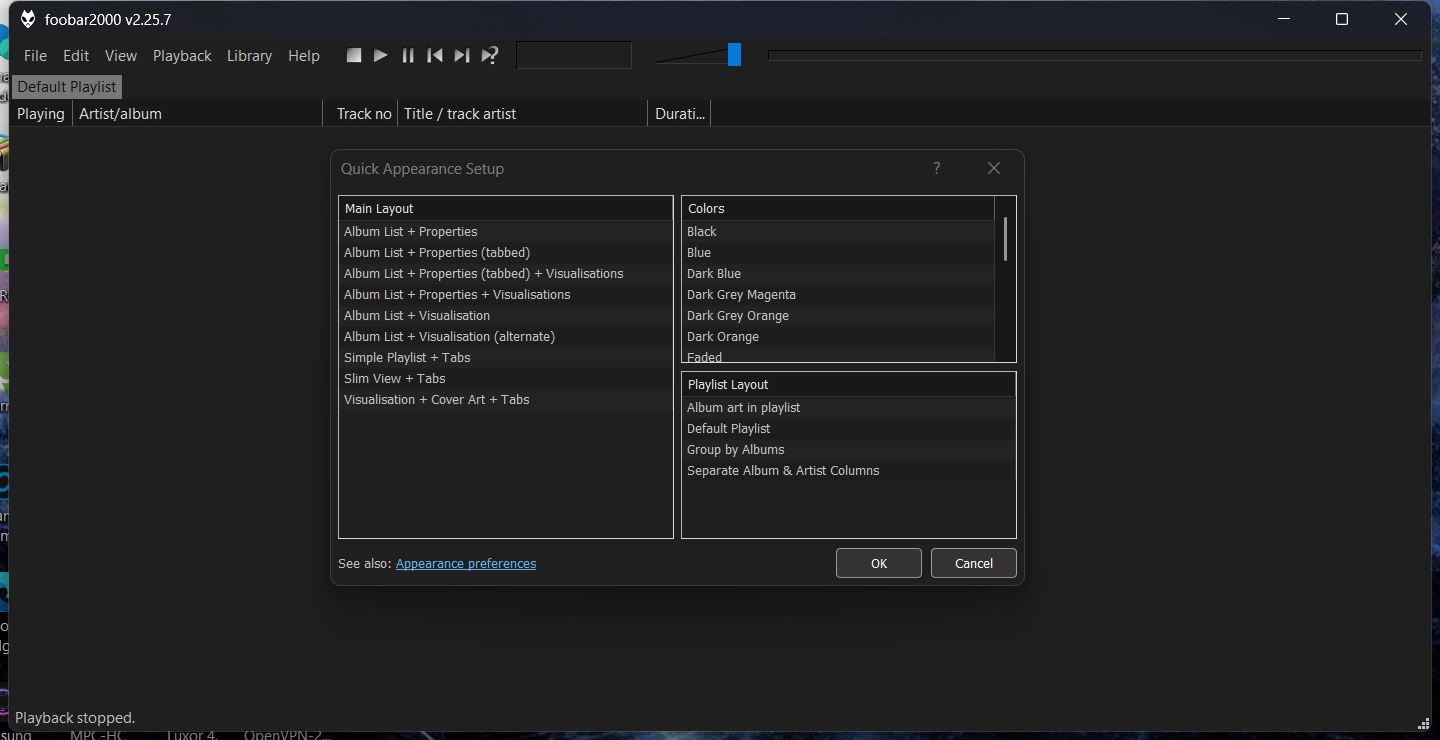Click the random playback icon
Screen dimensions: 1440x740
(489, 56)
